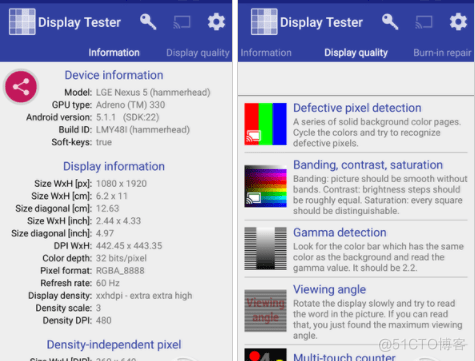Select color depth value 32 bits/pixel
Viewport: 475px width, 361px height.
[x=121, y=258]
